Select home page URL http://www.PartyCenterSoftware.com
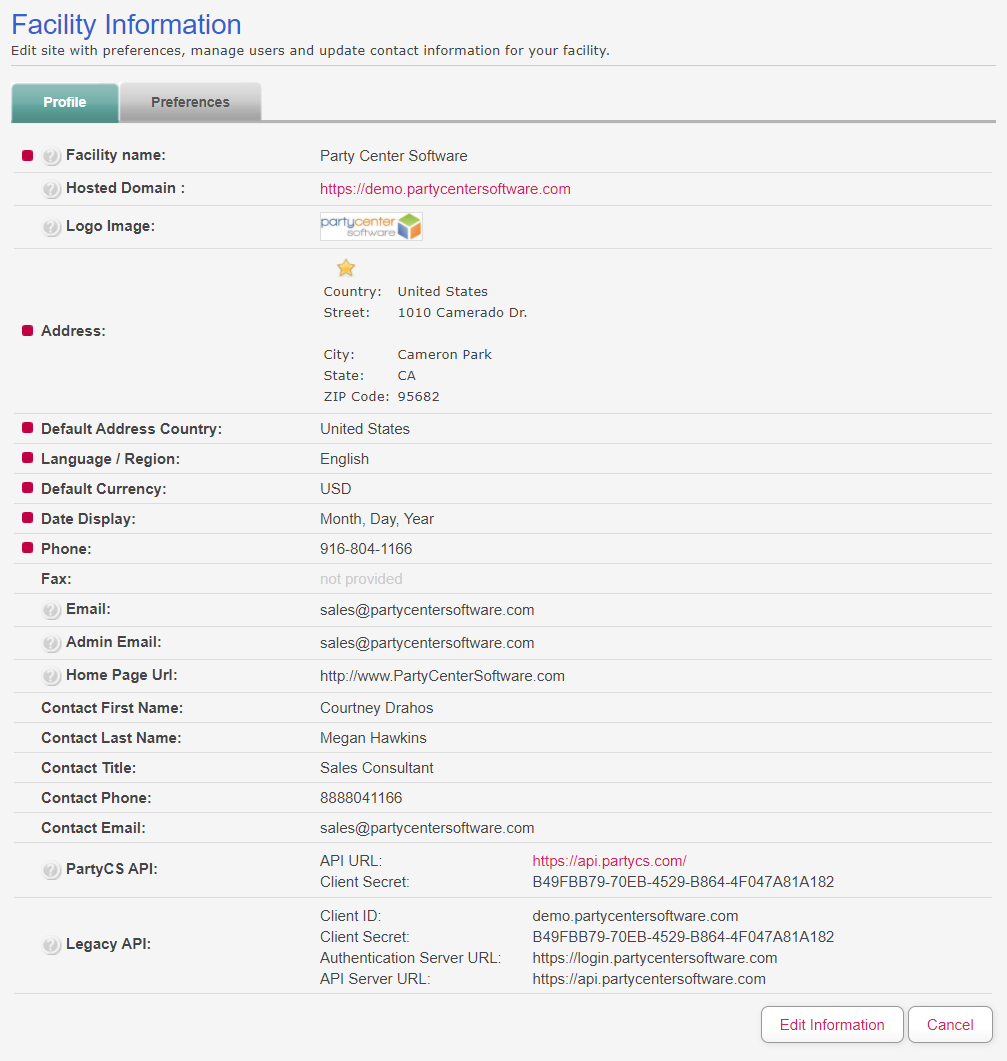Screen dimensions: 1007x1061 [x=443, y=676]
